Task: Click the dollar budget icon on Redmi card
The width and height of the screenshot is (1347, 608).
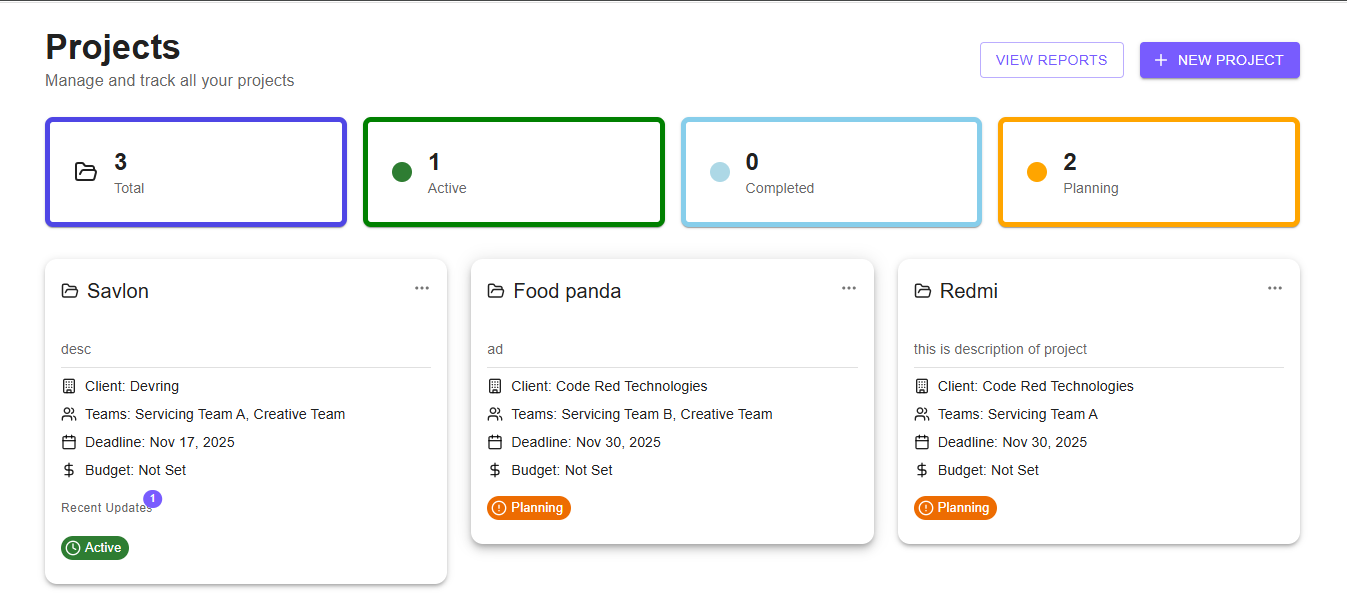Action: [x=922, y=470]
